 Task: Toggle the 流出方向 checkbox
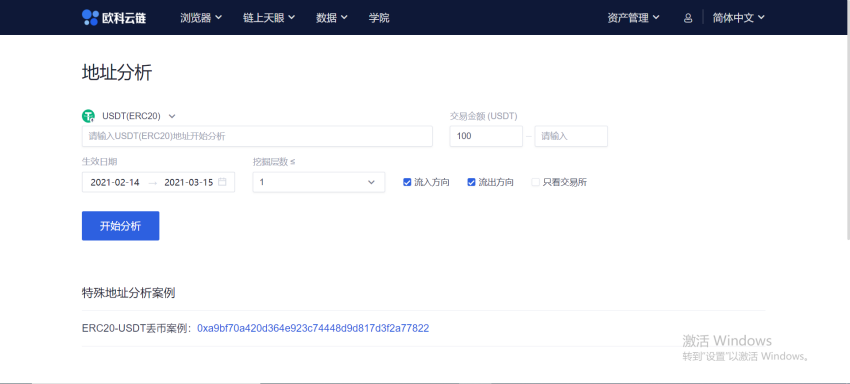point(471,182)
